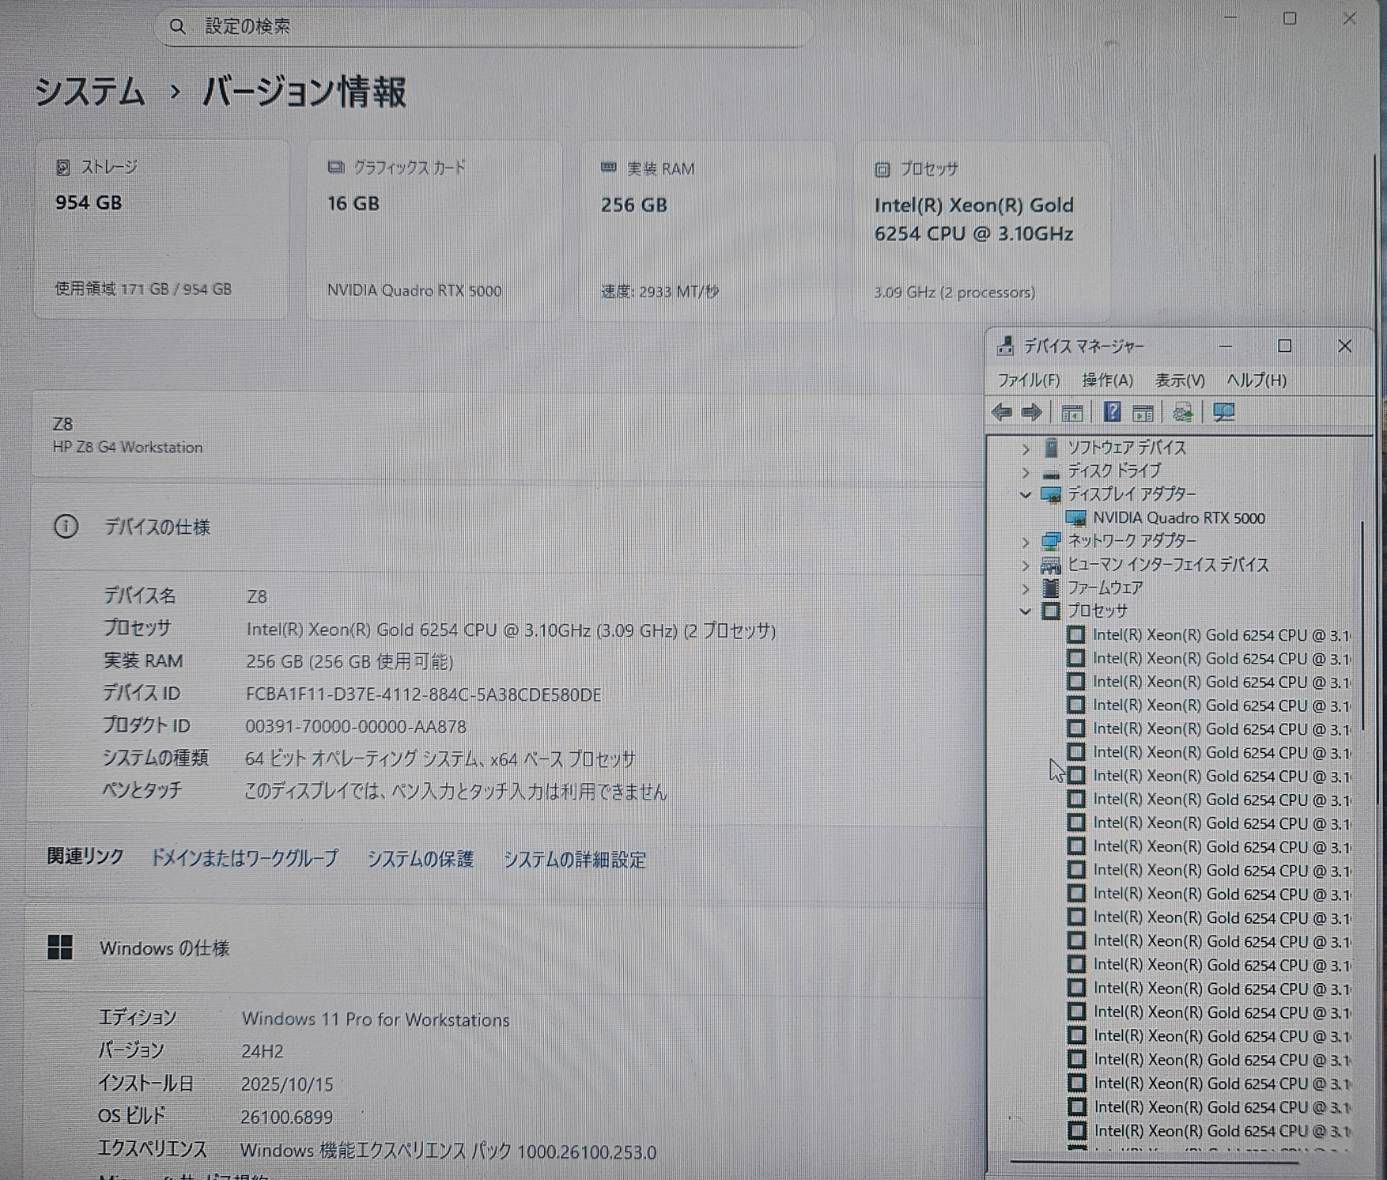Click the scan for hardware changes monitor icon

pyautogui.click(x=1223, y=412)
